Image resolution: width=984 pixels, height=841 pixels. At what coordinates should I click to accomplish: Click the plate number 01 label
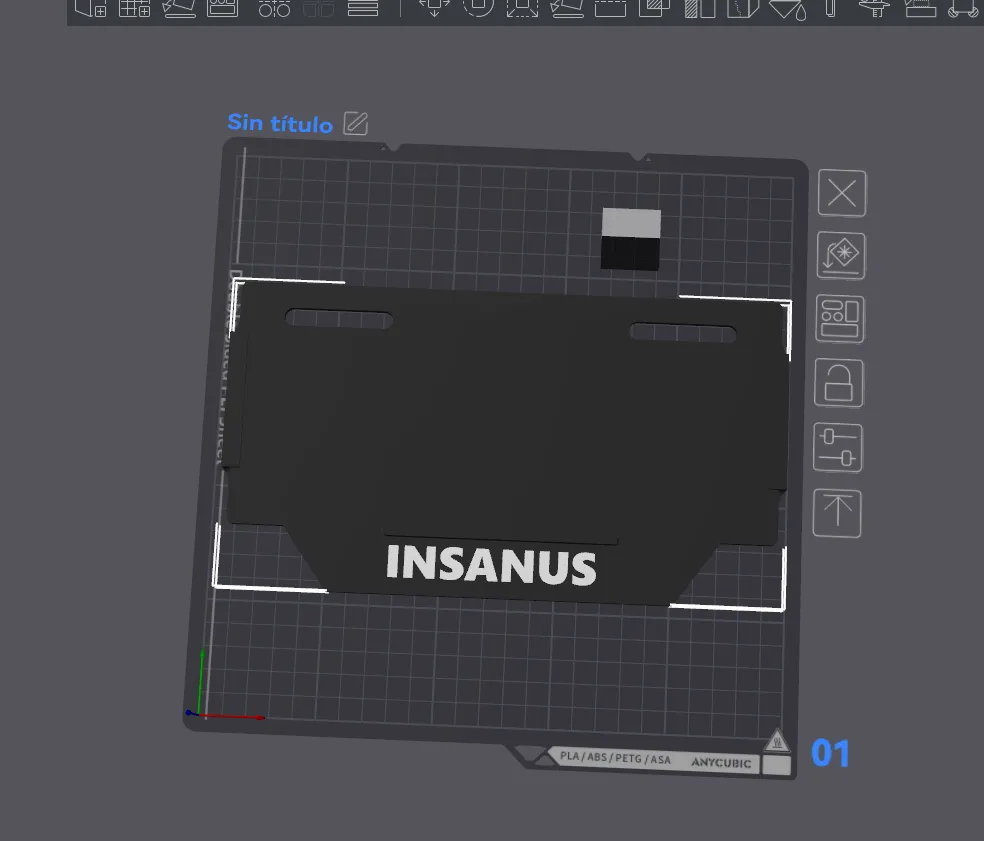point(830,753)
